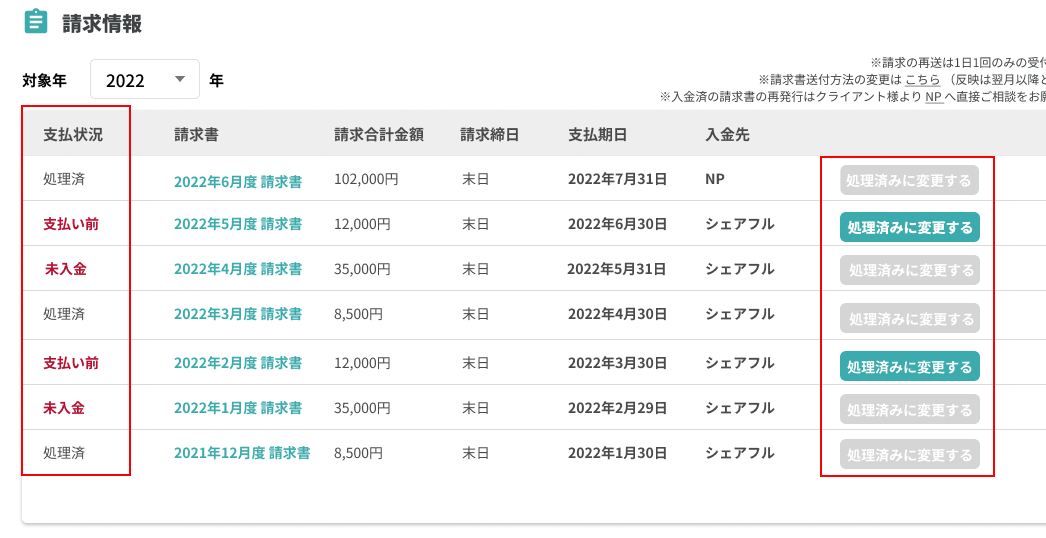Screen dimensions: 1046x538
Task: Open the 対象年 2022 year dropdown
Action: point(145,80)
